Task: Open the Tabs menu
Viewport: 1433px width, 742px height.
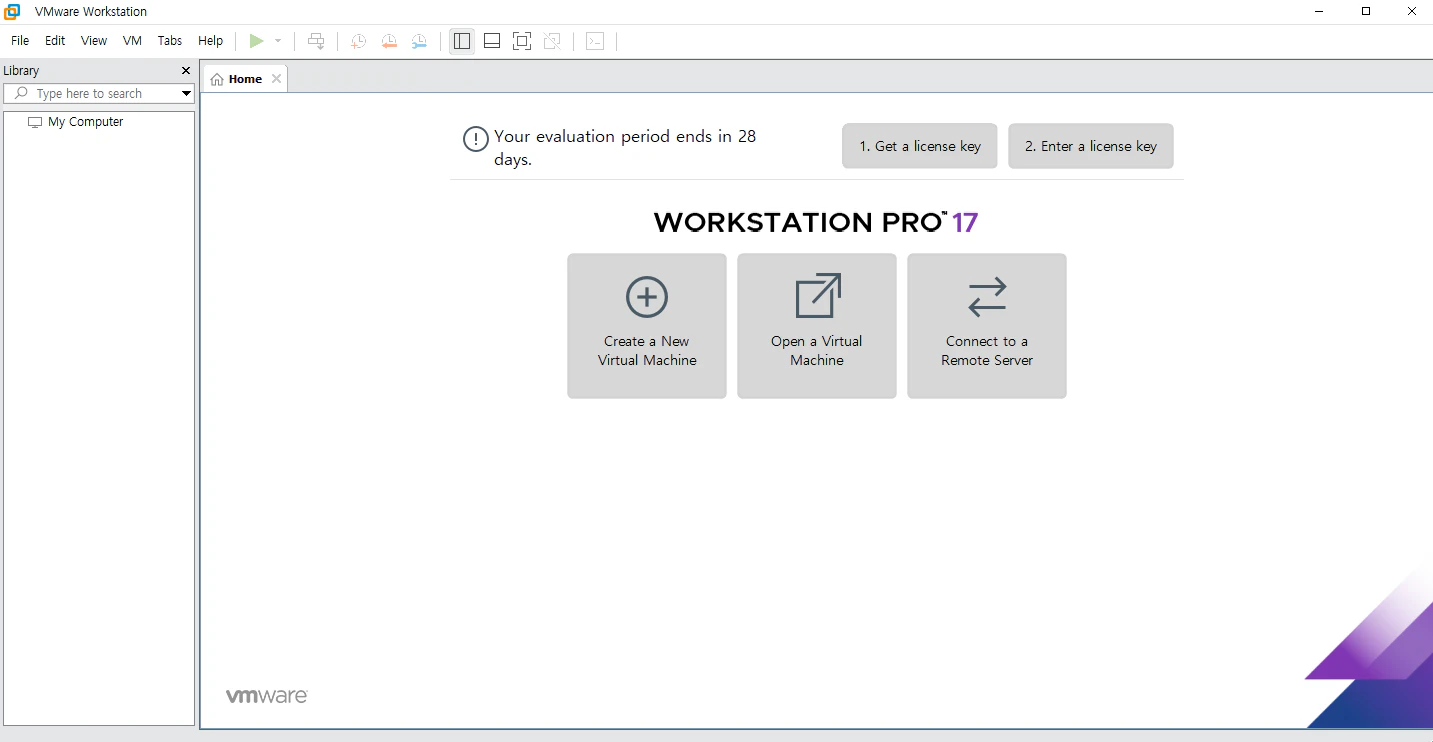Action: point(170,41)
